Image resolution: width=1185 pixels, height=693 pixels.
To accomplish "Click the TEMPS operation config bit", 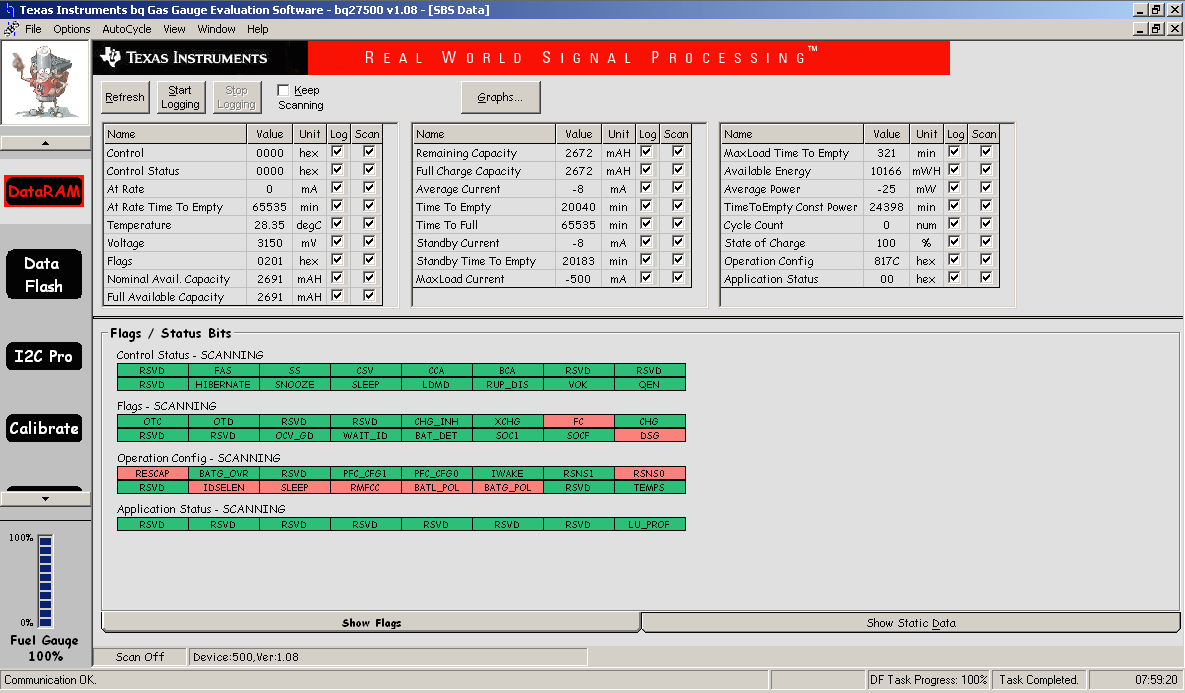I will tap(649, 488).
